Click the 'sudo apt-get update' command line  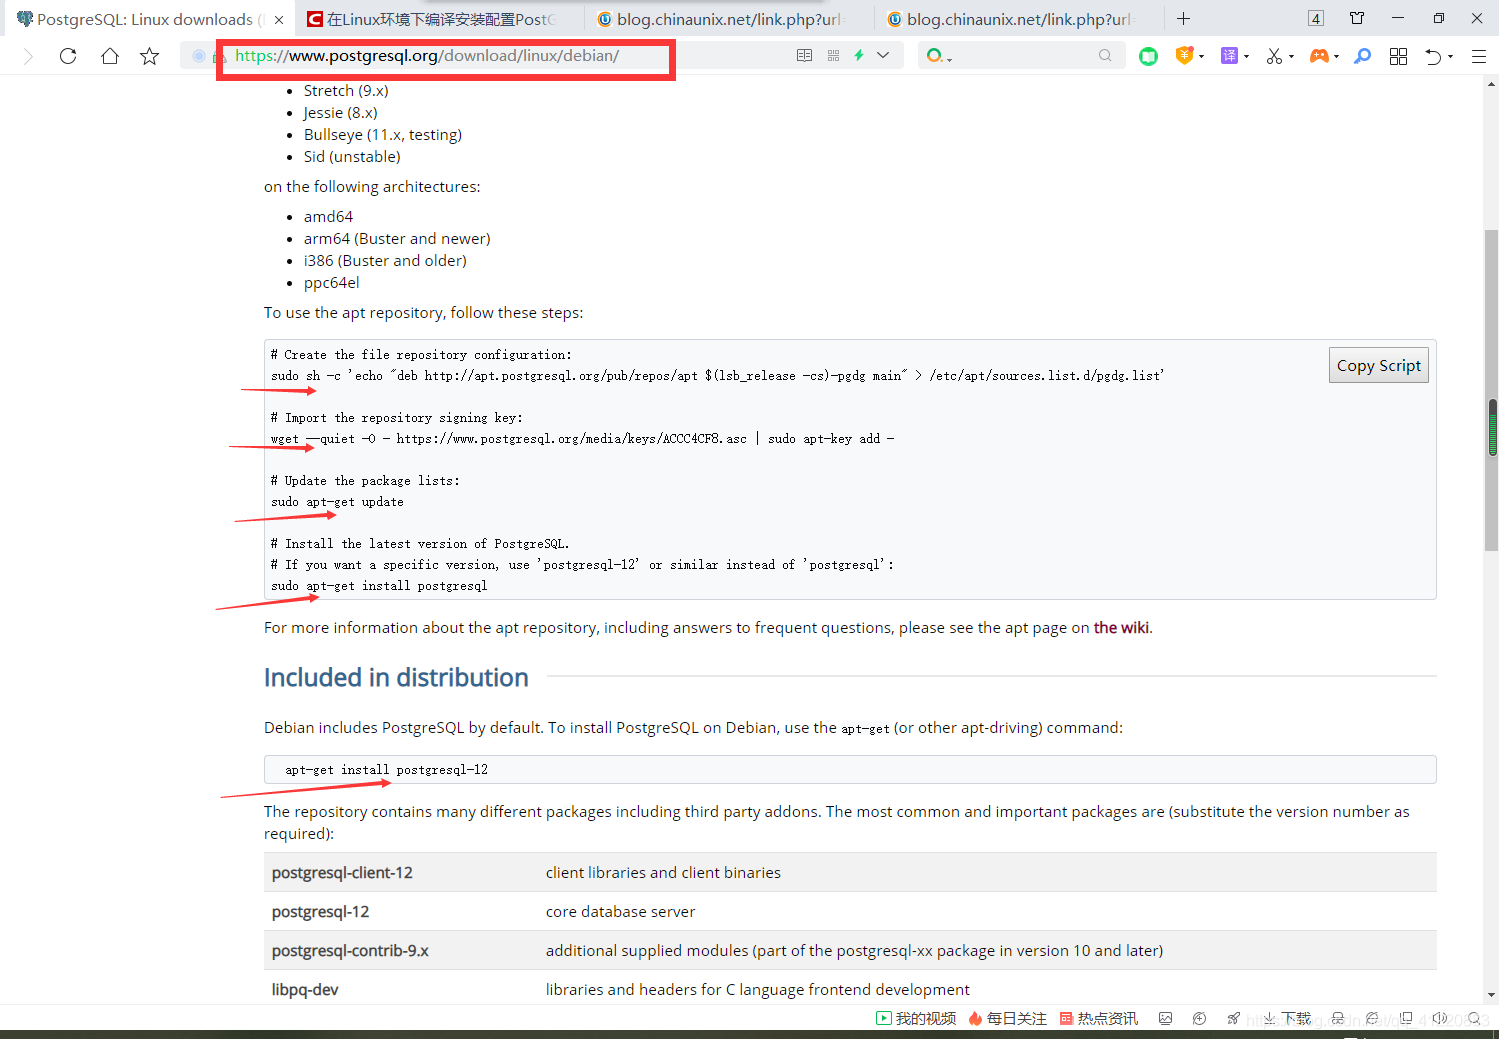[337, 502]
